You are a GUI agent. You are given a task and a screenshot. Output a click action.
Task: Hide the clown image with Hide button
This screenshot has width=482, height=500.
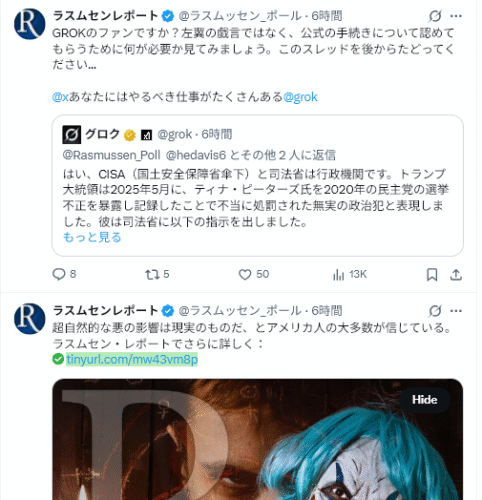tap(424, 400)
